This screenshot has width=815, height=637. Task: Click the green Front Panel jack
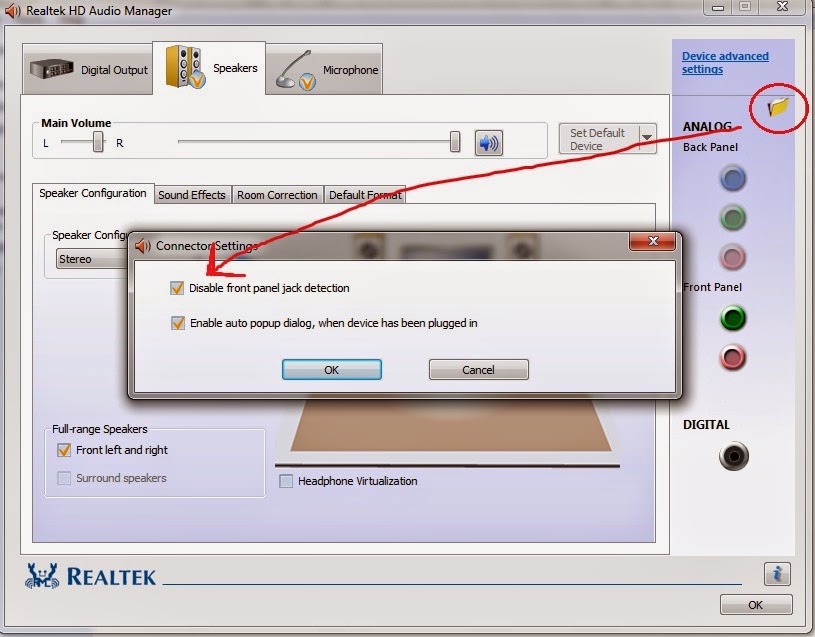pos(733,318)
